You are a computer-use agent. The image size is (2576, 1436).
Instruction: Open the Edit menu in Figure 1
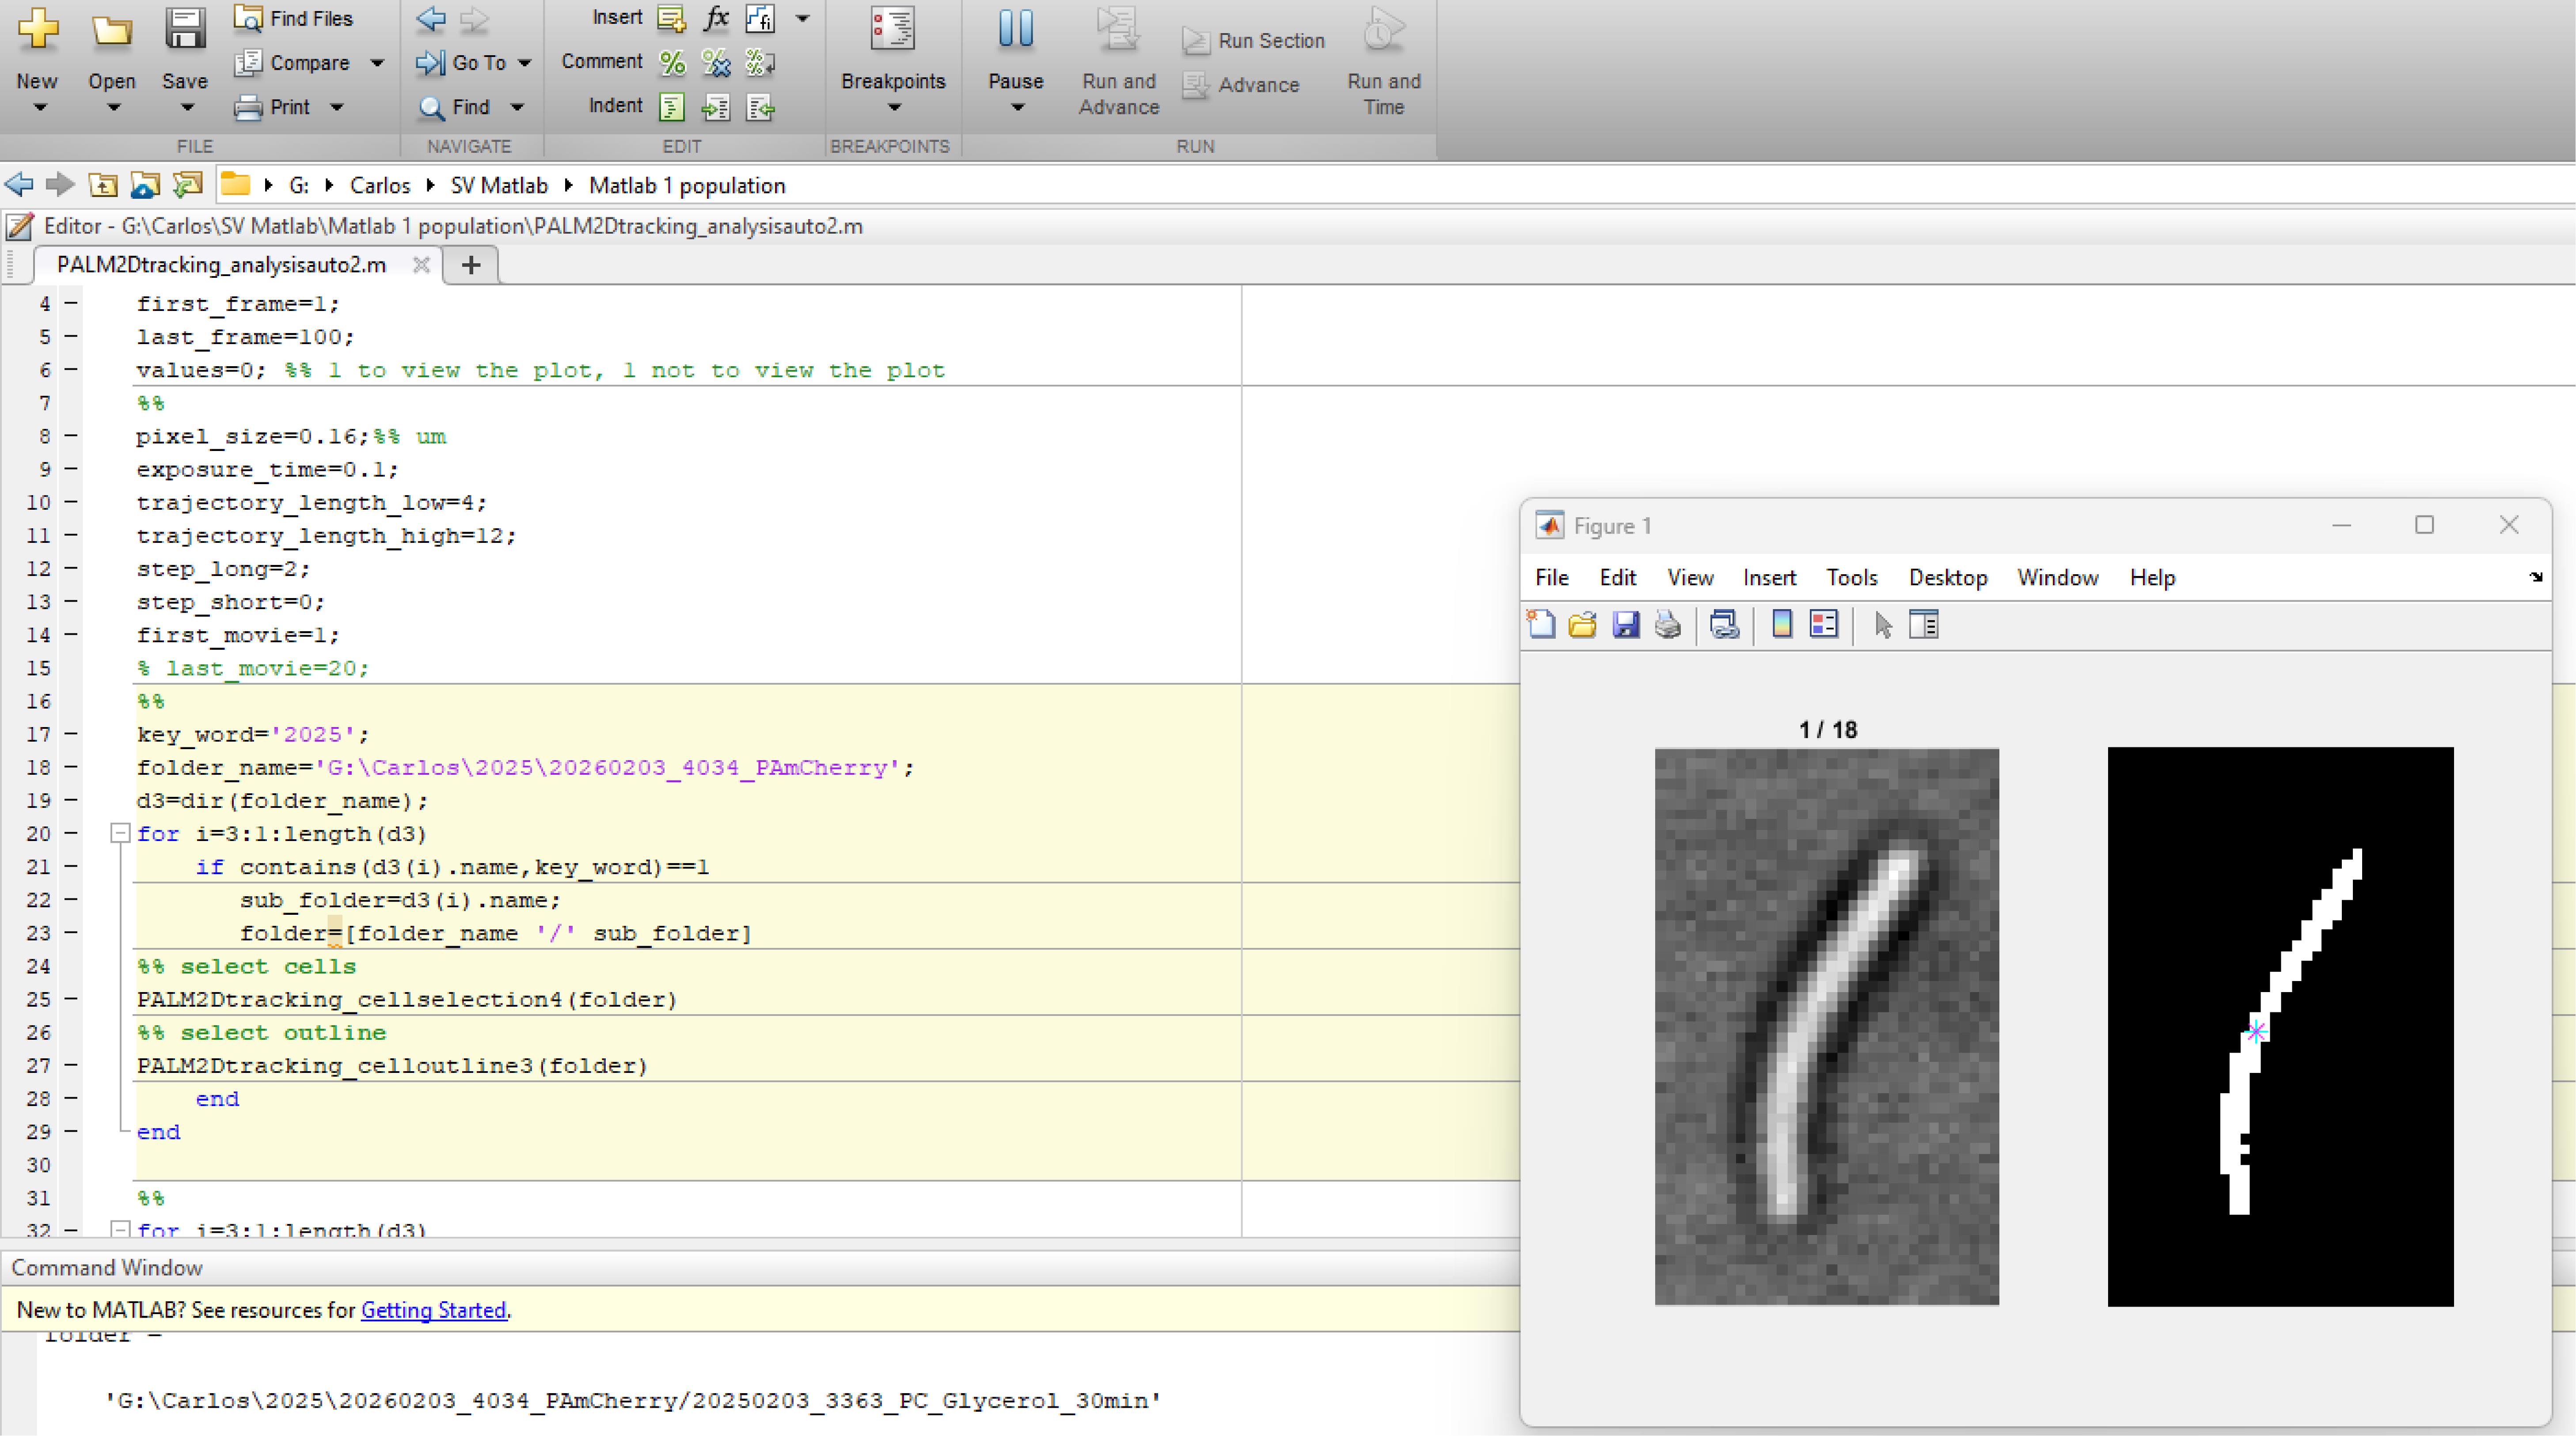coord(1618,578)
